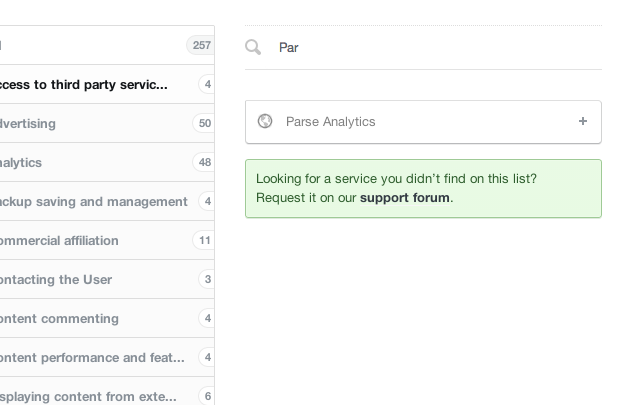630x405 pixels.
Task: Open the Advertising category
Action: coord(107,123)
